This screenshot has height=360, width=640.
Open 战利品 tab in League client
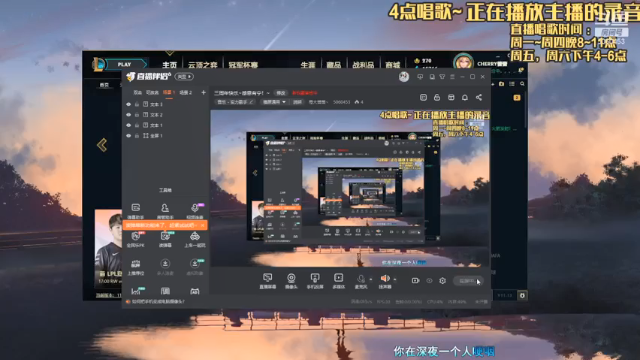363,64
